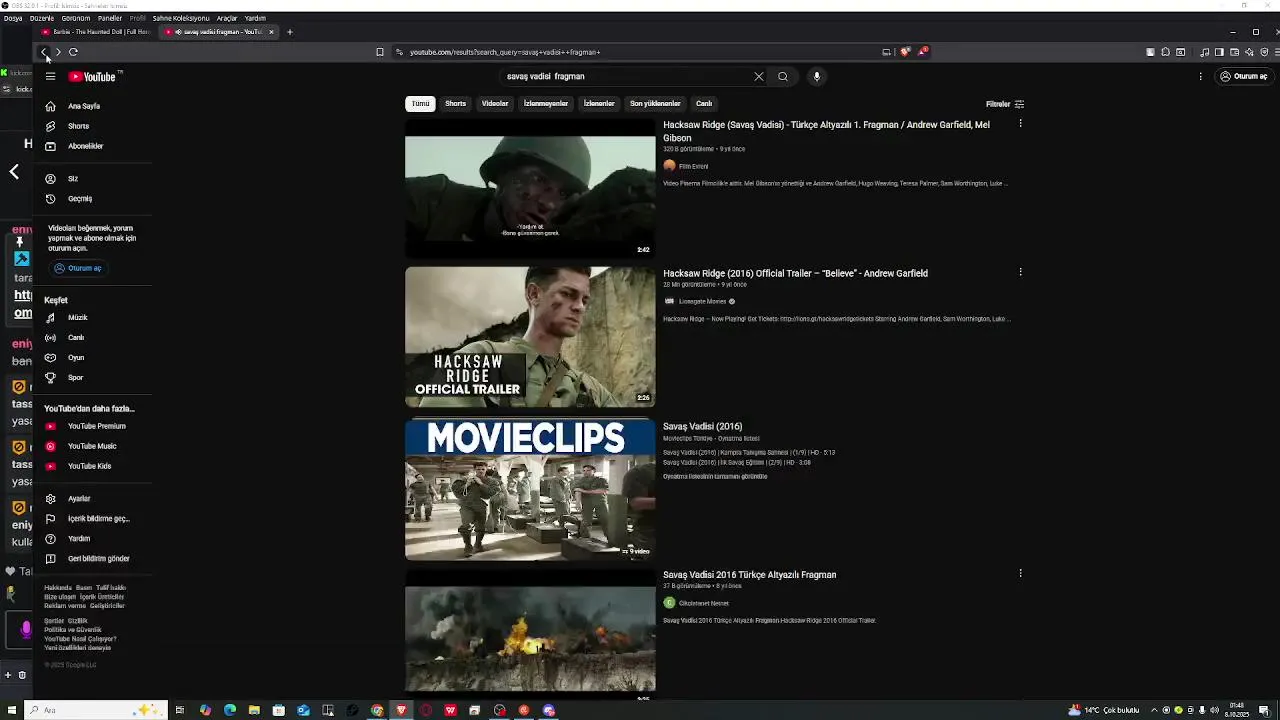This screenshot has width=1280, height=720.
Task: Open the browser wallet icon
Action: click(x=1234, y=52)
